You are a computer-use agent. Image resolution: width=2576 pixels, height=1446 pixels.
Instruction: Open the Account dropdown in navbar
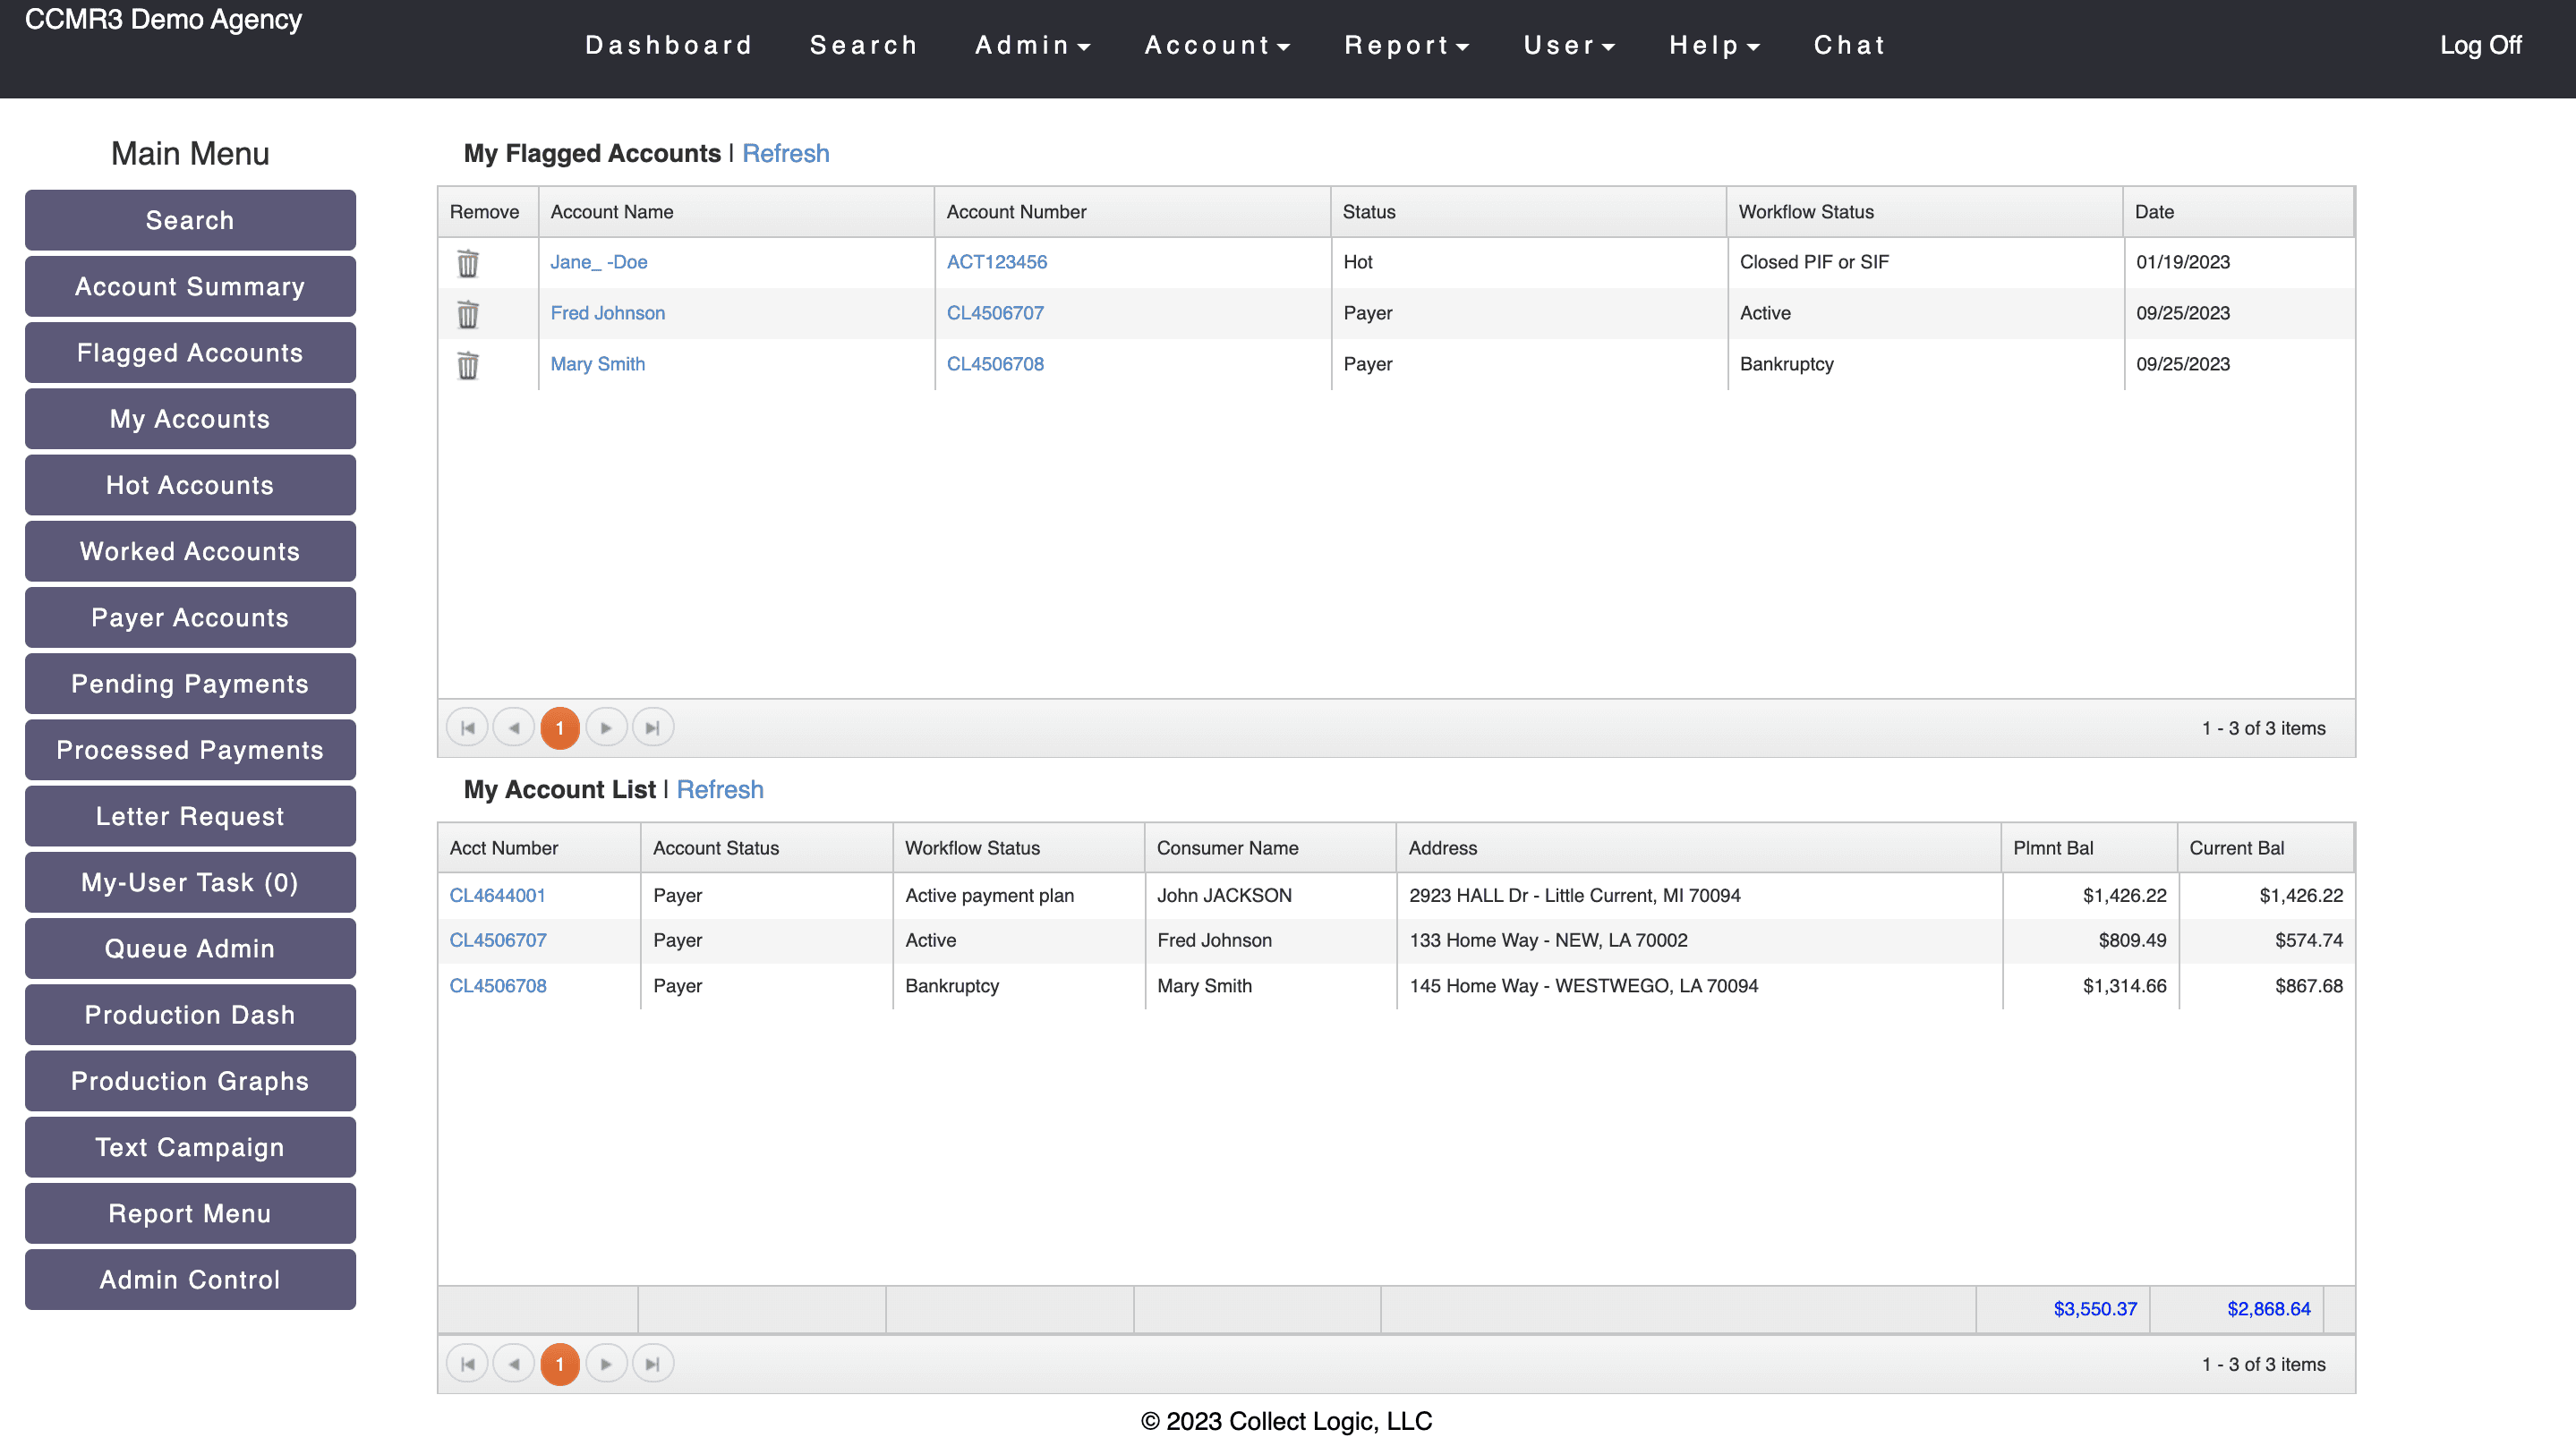[1217, 46]
